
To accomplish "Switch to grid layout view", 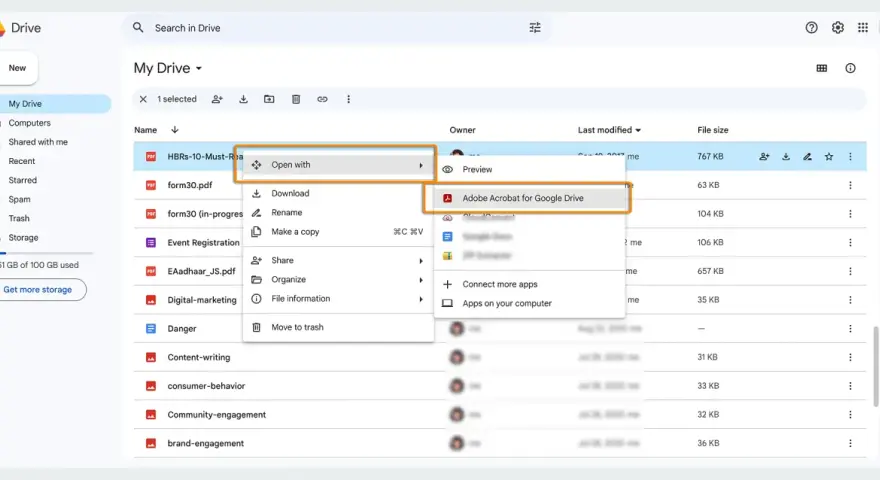I will point(822,68).
